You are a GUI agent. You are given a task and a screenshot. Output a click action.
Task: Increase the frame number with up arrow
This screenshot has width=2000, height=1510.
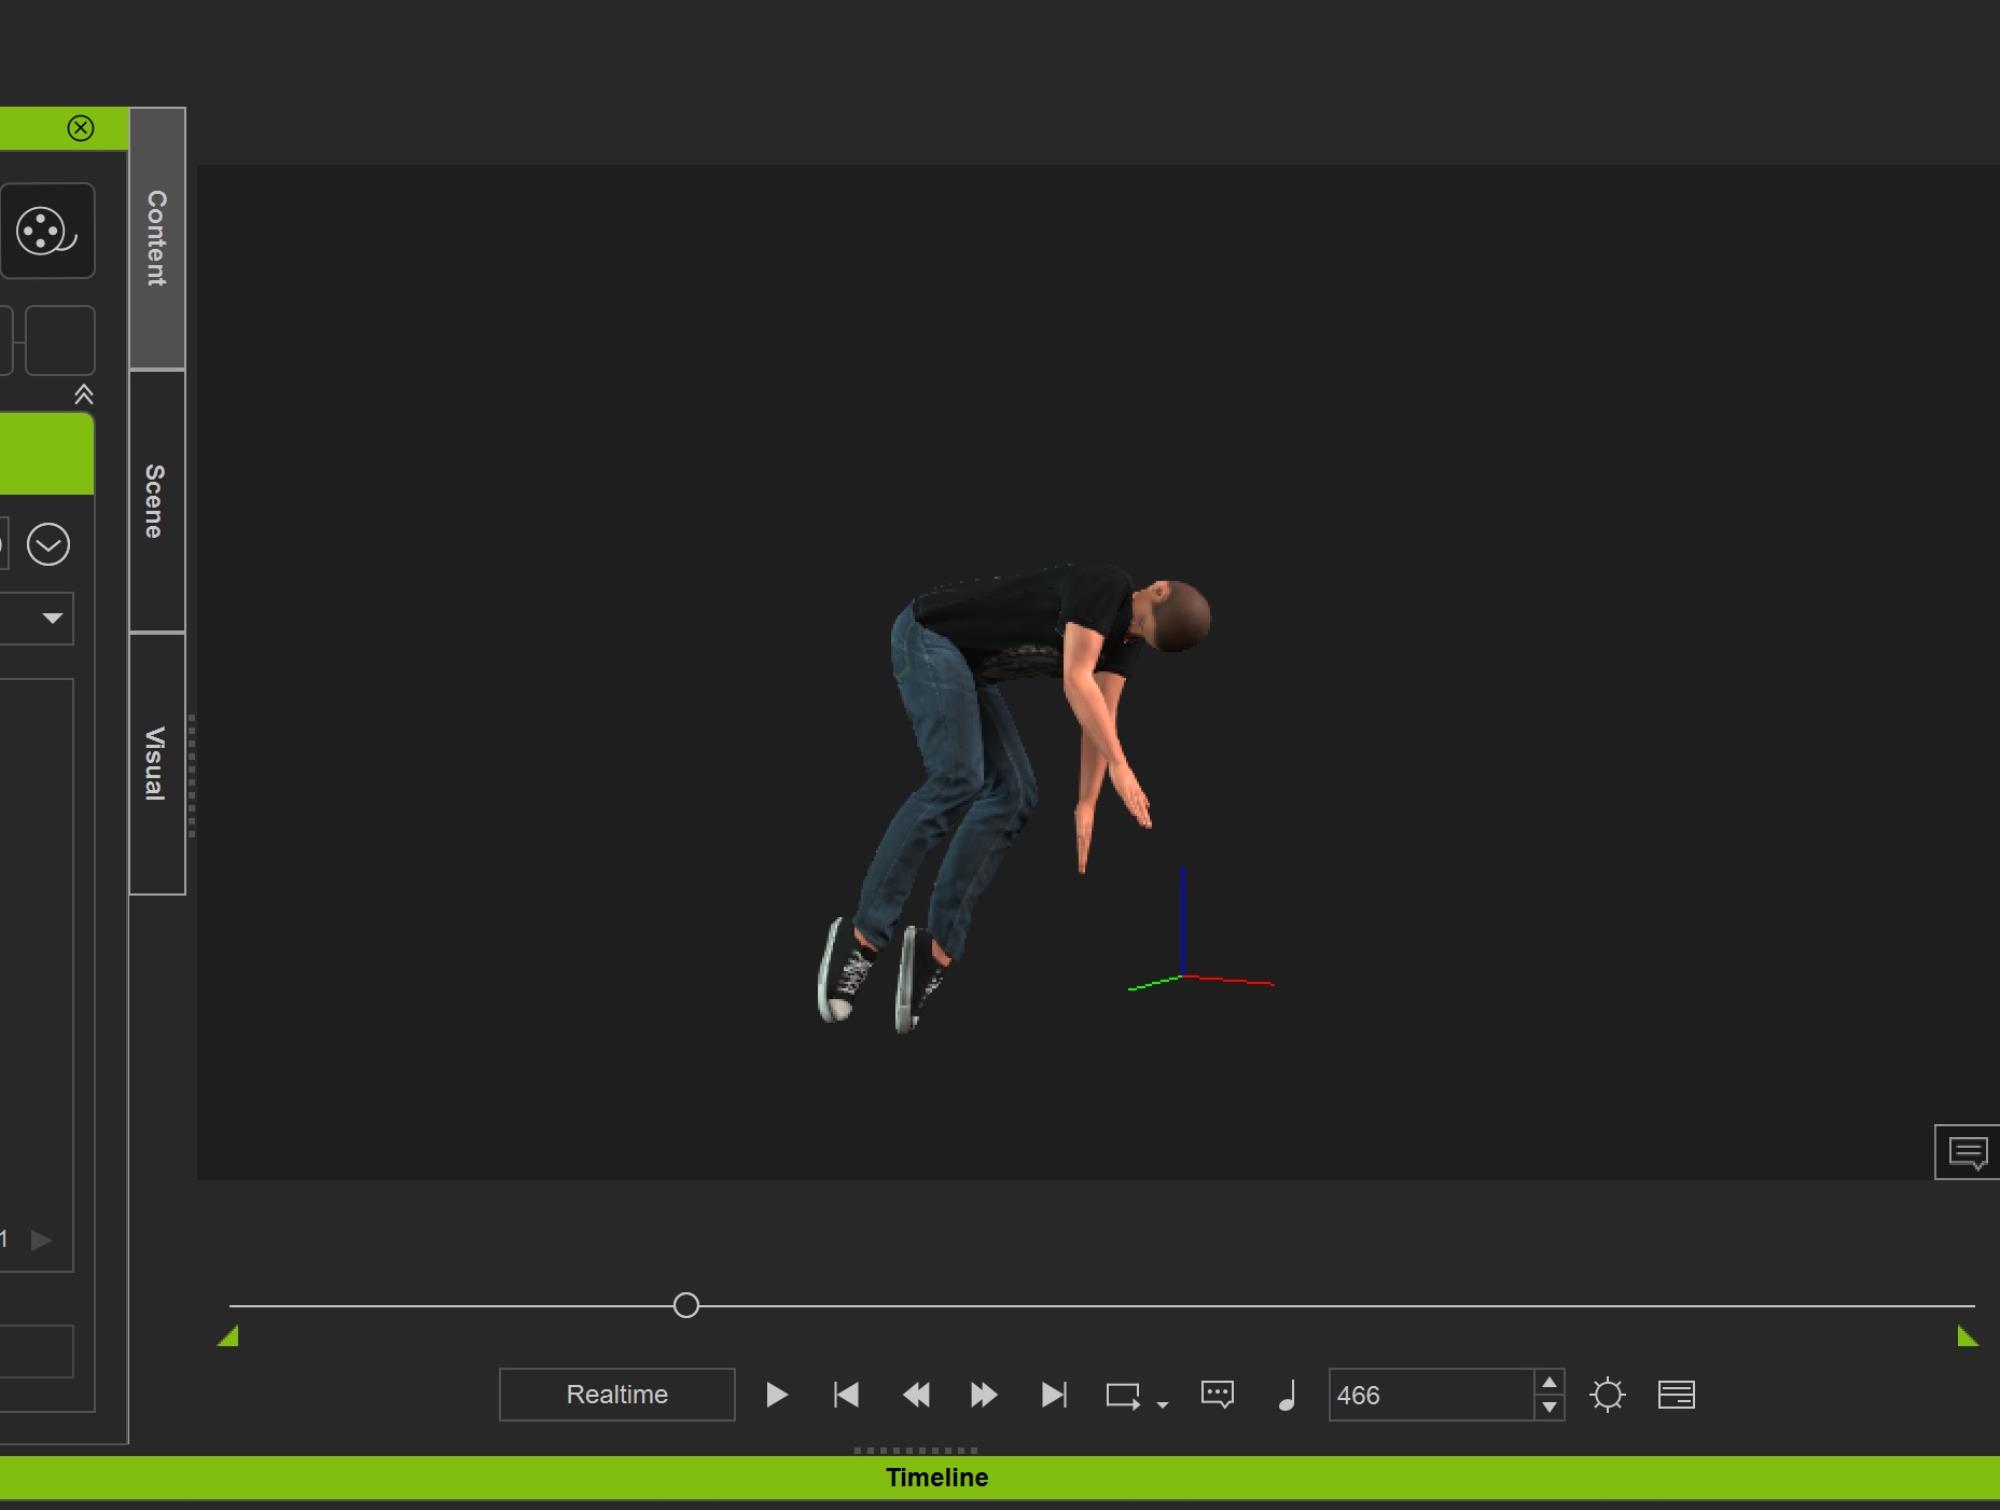[1549, 1382]
